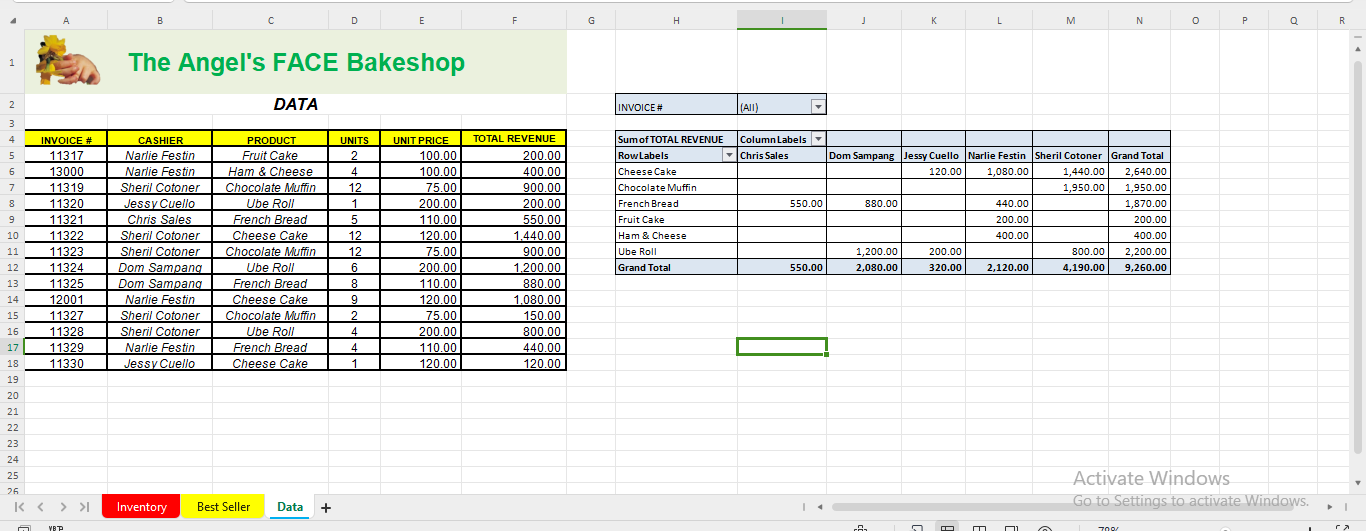Open the INVOICE# (All) filter dropdown
Image resolution: width=1366 pixels, height=531 pixels.
(x=818, y=106)
